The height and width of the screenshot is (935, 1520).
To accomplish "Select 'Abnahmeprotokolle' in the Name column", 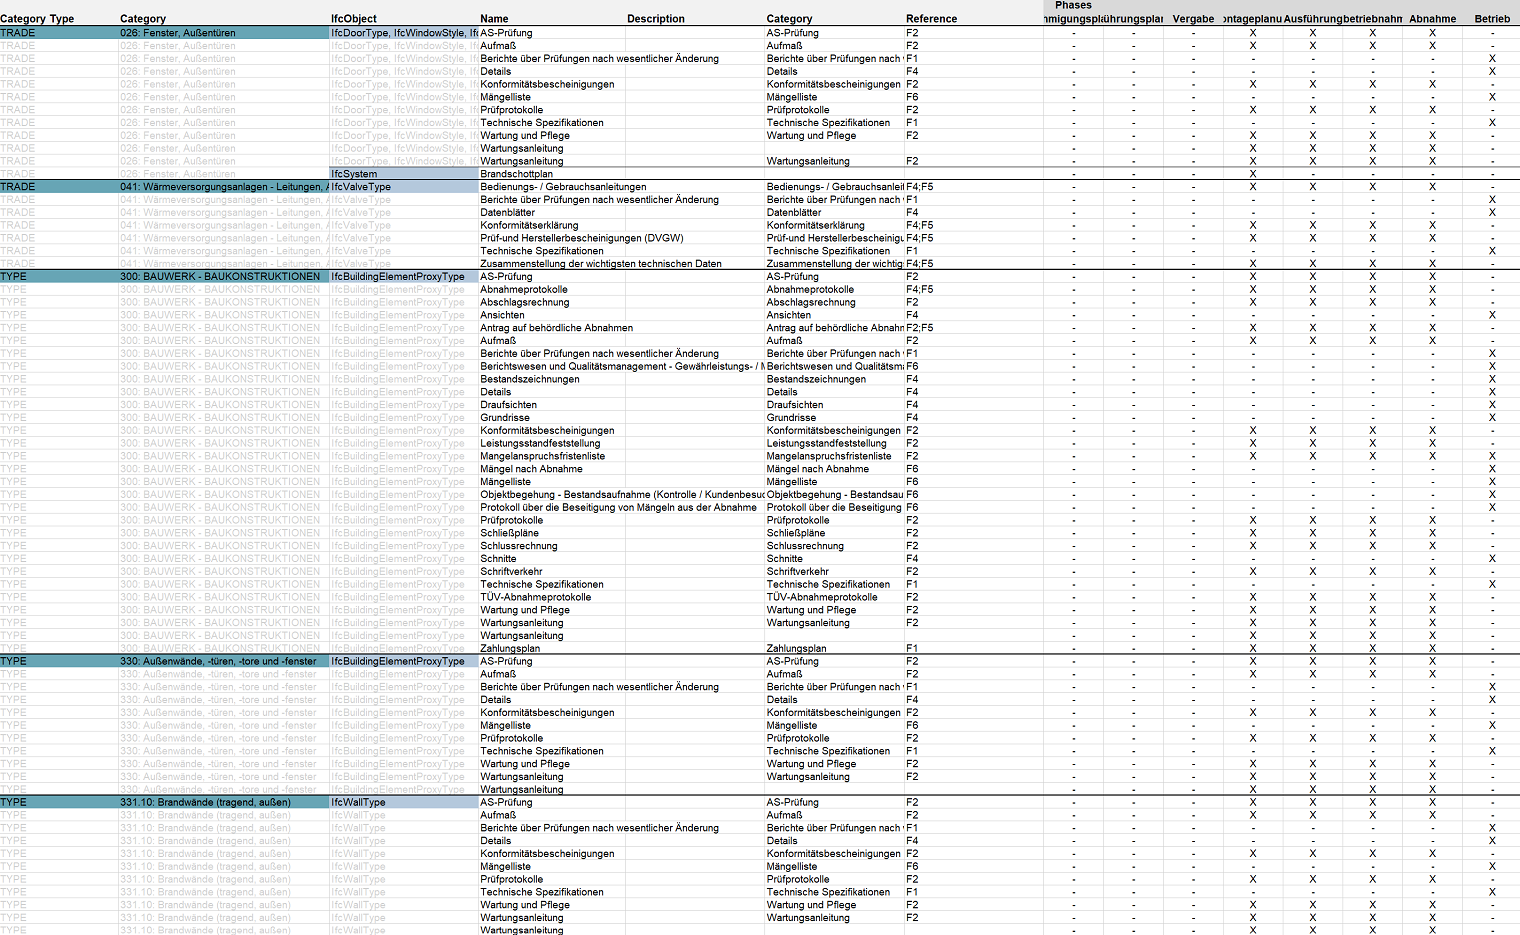I will pos(523,289).
